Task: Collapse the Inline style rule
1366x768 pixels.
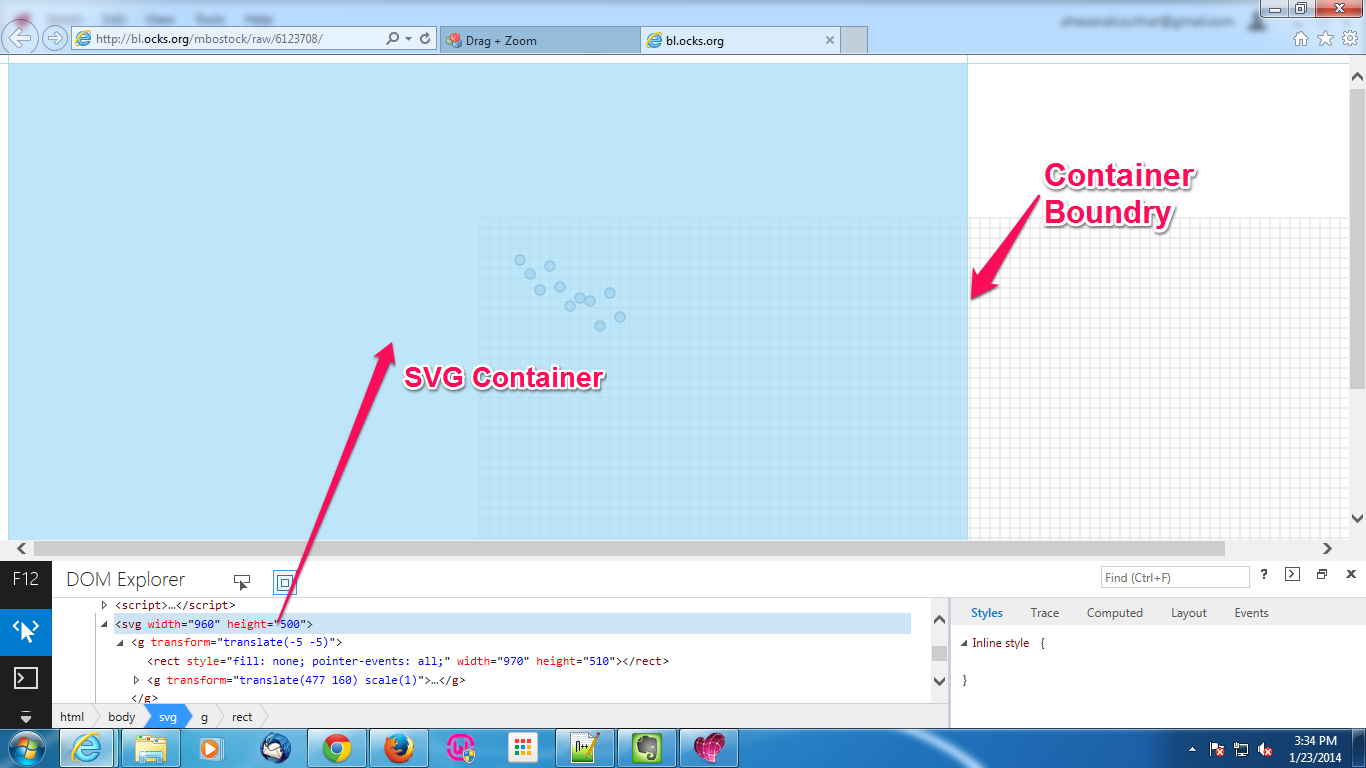Action: coord(964,643)
